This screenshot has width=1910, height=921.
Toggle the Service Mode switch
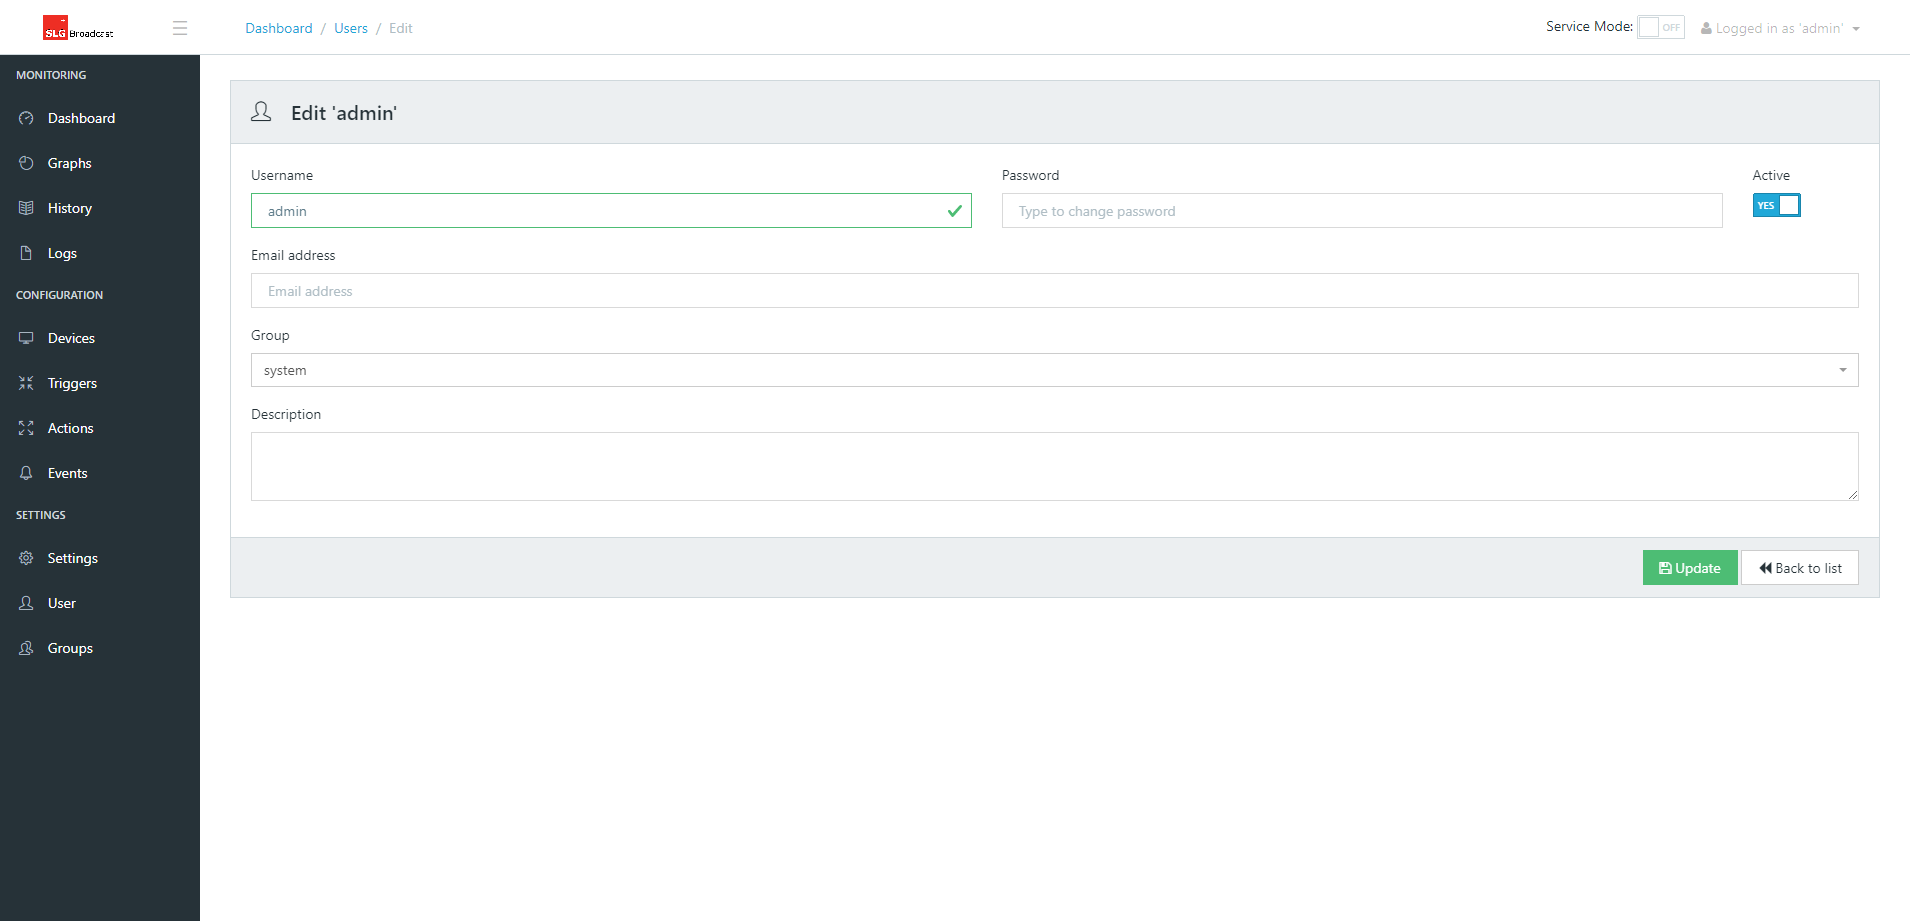(x=1660, y=27)
